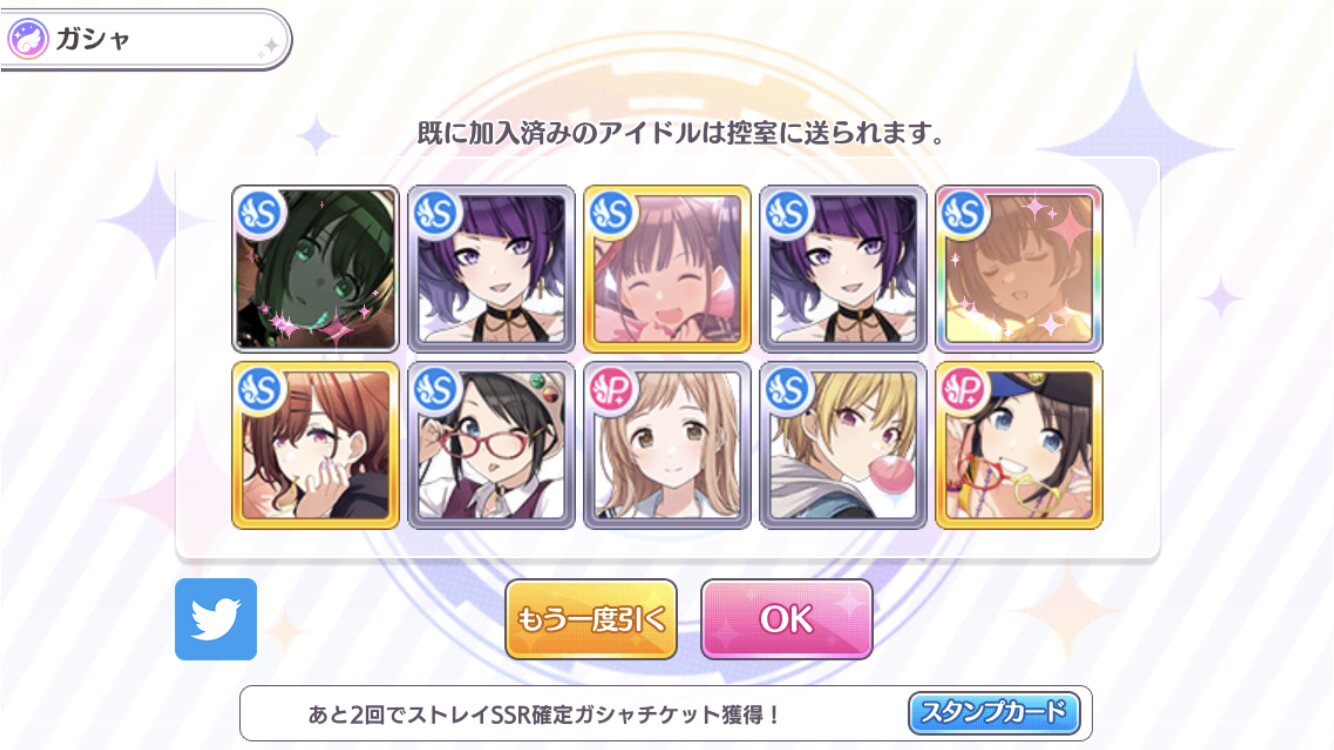Share results via the Twitter icon

pos(216,619)
